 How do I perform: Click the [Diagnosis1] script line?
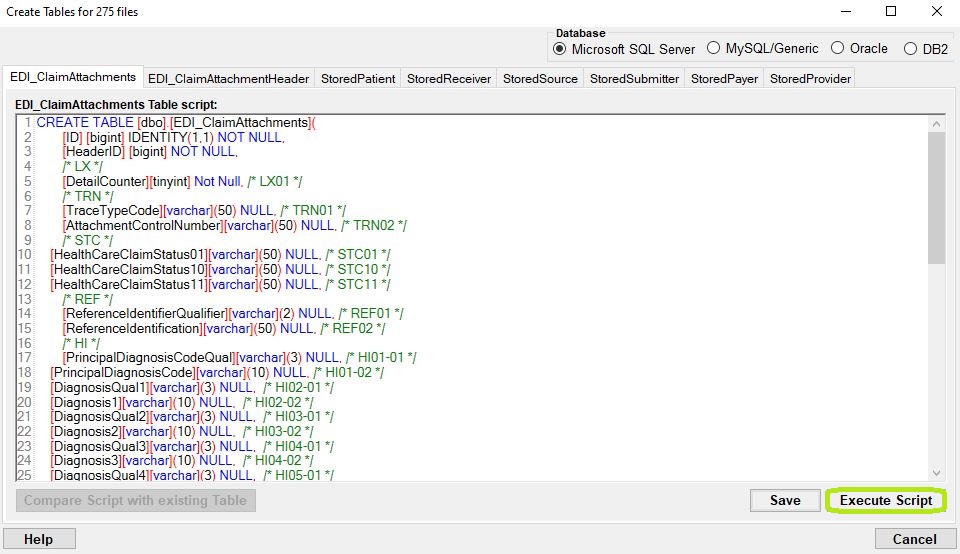point(182,402)
